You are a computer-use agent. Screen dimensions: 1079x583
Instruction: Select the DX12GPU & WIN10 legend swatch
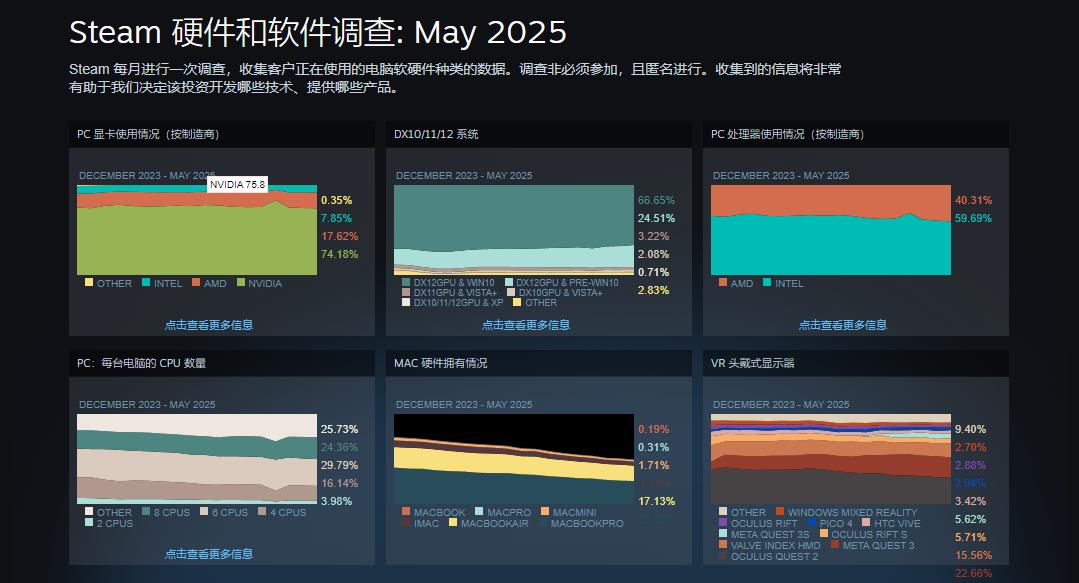(x=406, y=283)
